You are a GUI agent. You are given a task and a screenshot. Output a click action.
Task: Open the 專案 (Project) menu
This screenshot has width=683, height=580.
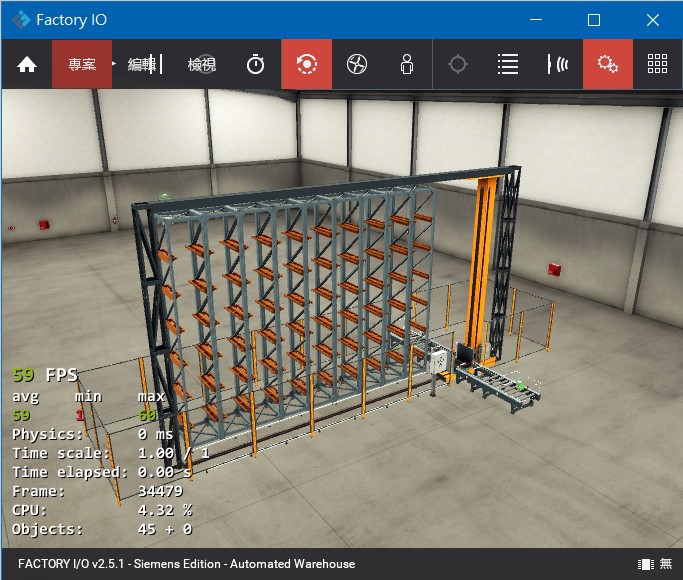click(x=82, y=64)
